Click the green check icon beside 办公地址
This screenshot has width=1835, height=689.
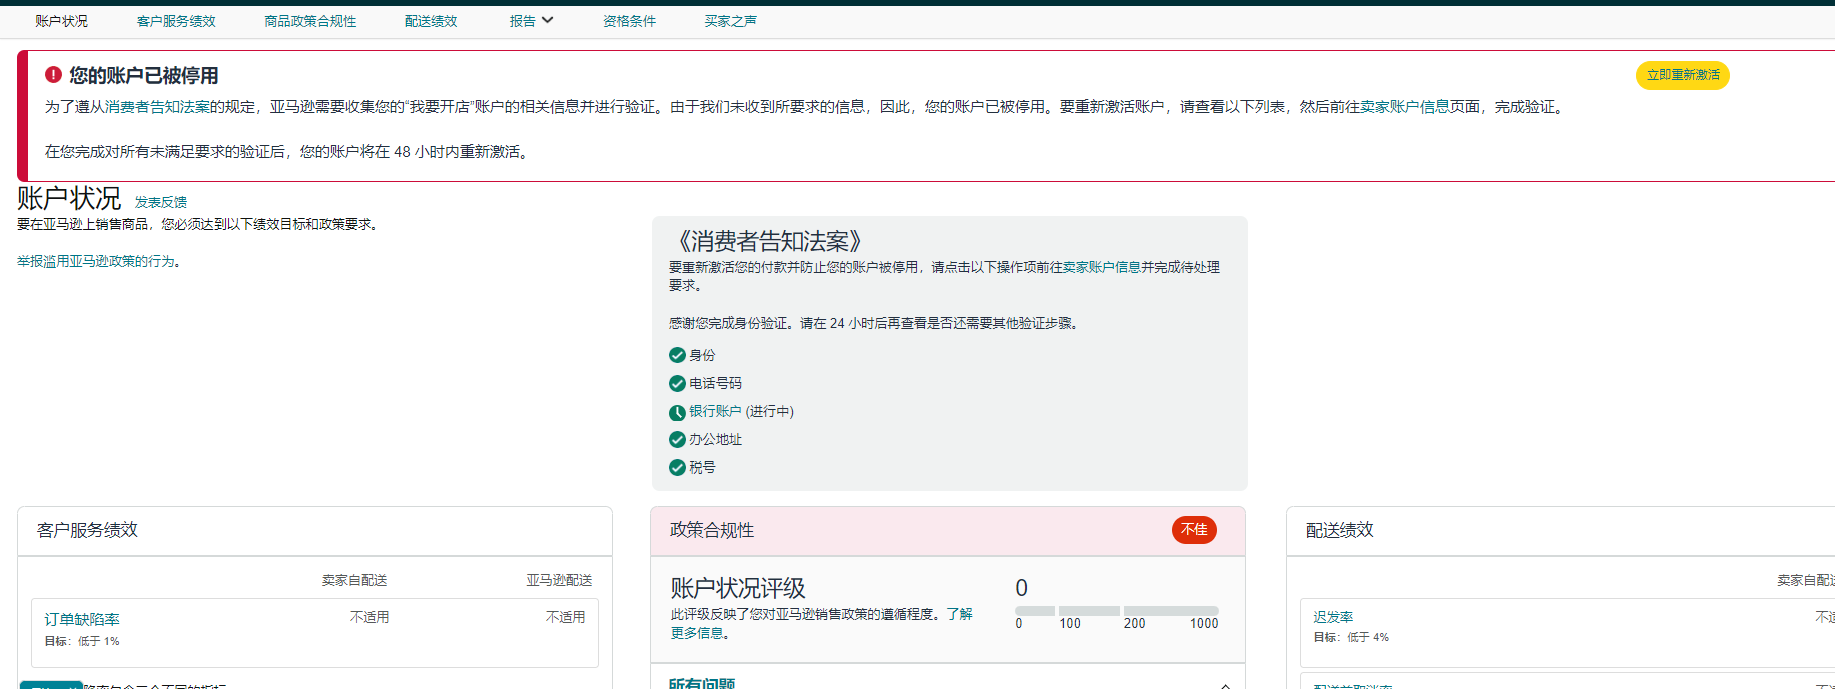pyautogui.click(x=677, y=439)
